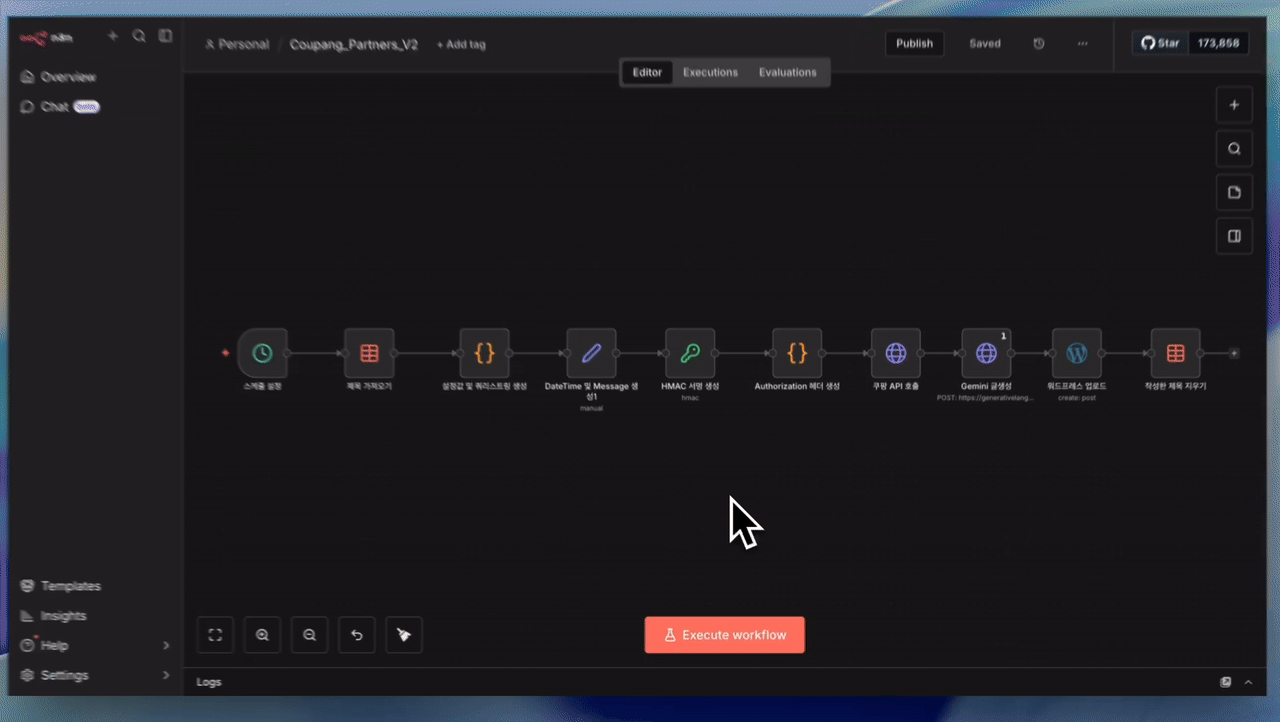The width and height of the screenshot is (1280, 722).
Task: Pop out the Logs panel
Action: tap(1225, 682)
